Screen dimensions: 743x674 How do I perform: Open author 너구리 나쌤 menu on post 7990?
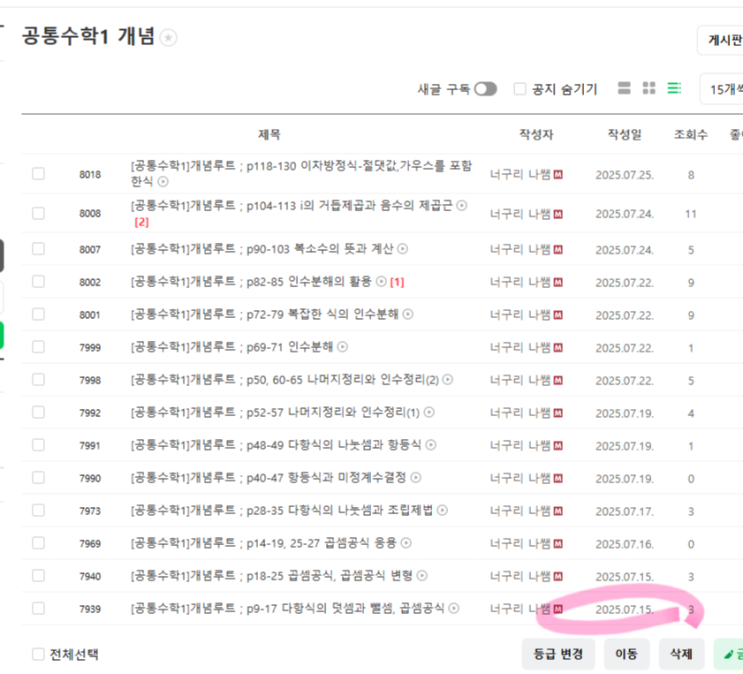[519, 478]
